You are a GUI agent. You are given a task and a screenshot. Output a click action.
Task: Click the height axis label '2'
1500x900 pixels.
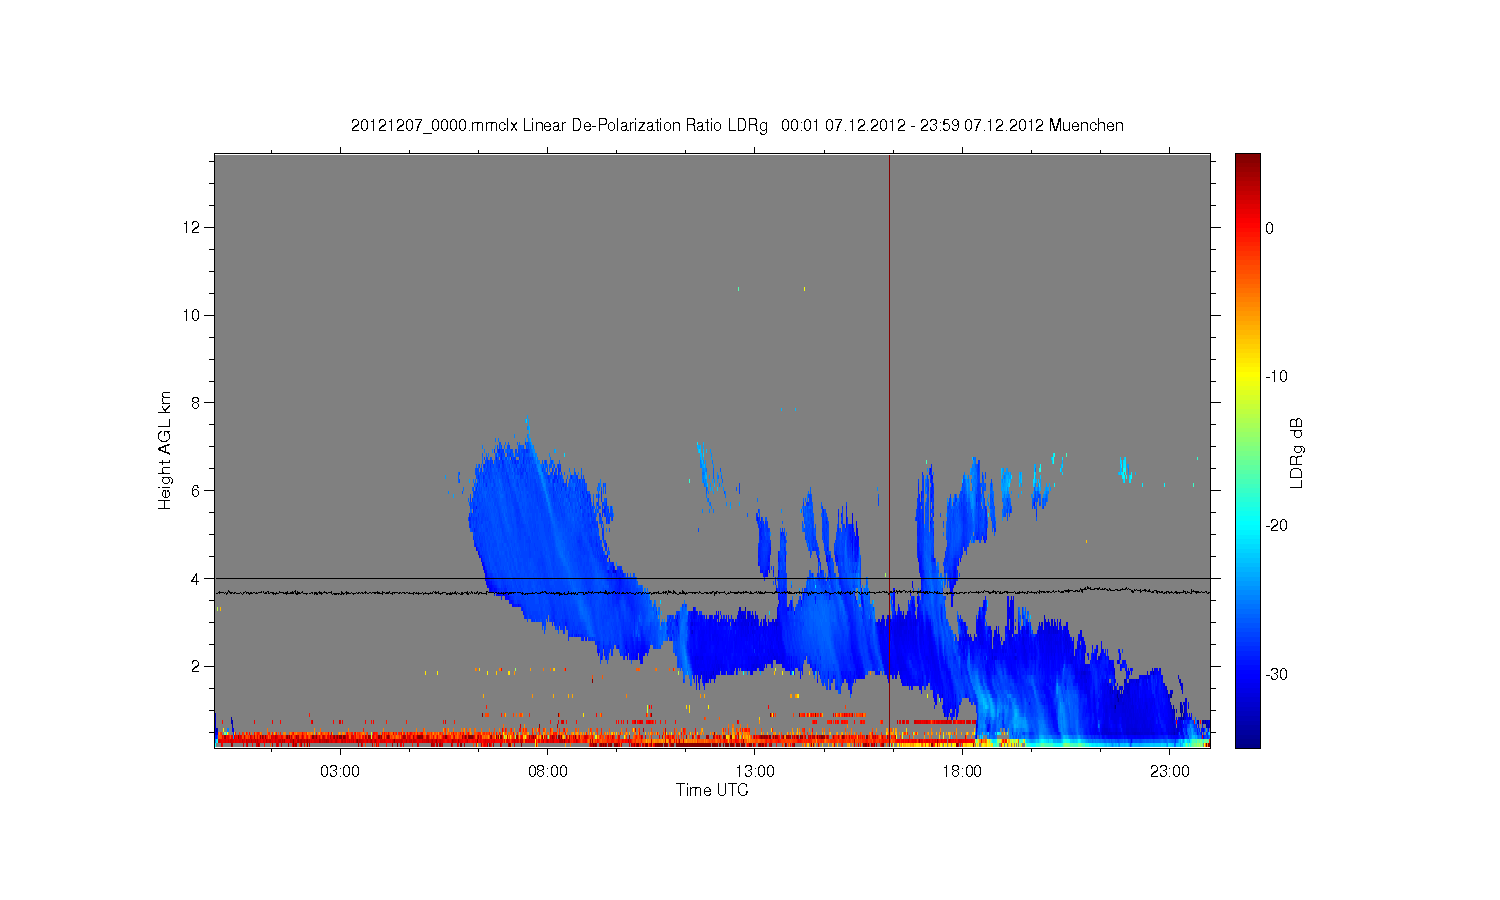click(x=196, y=666)
